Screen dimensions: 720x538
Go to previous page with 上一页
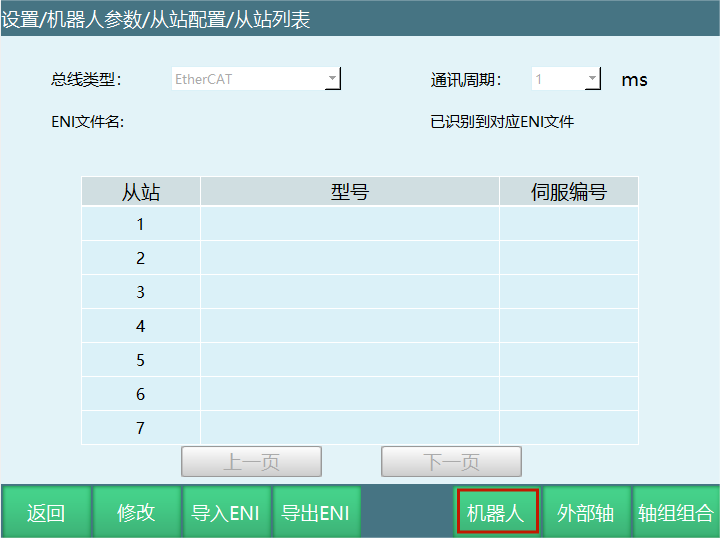tap(251, 462)
